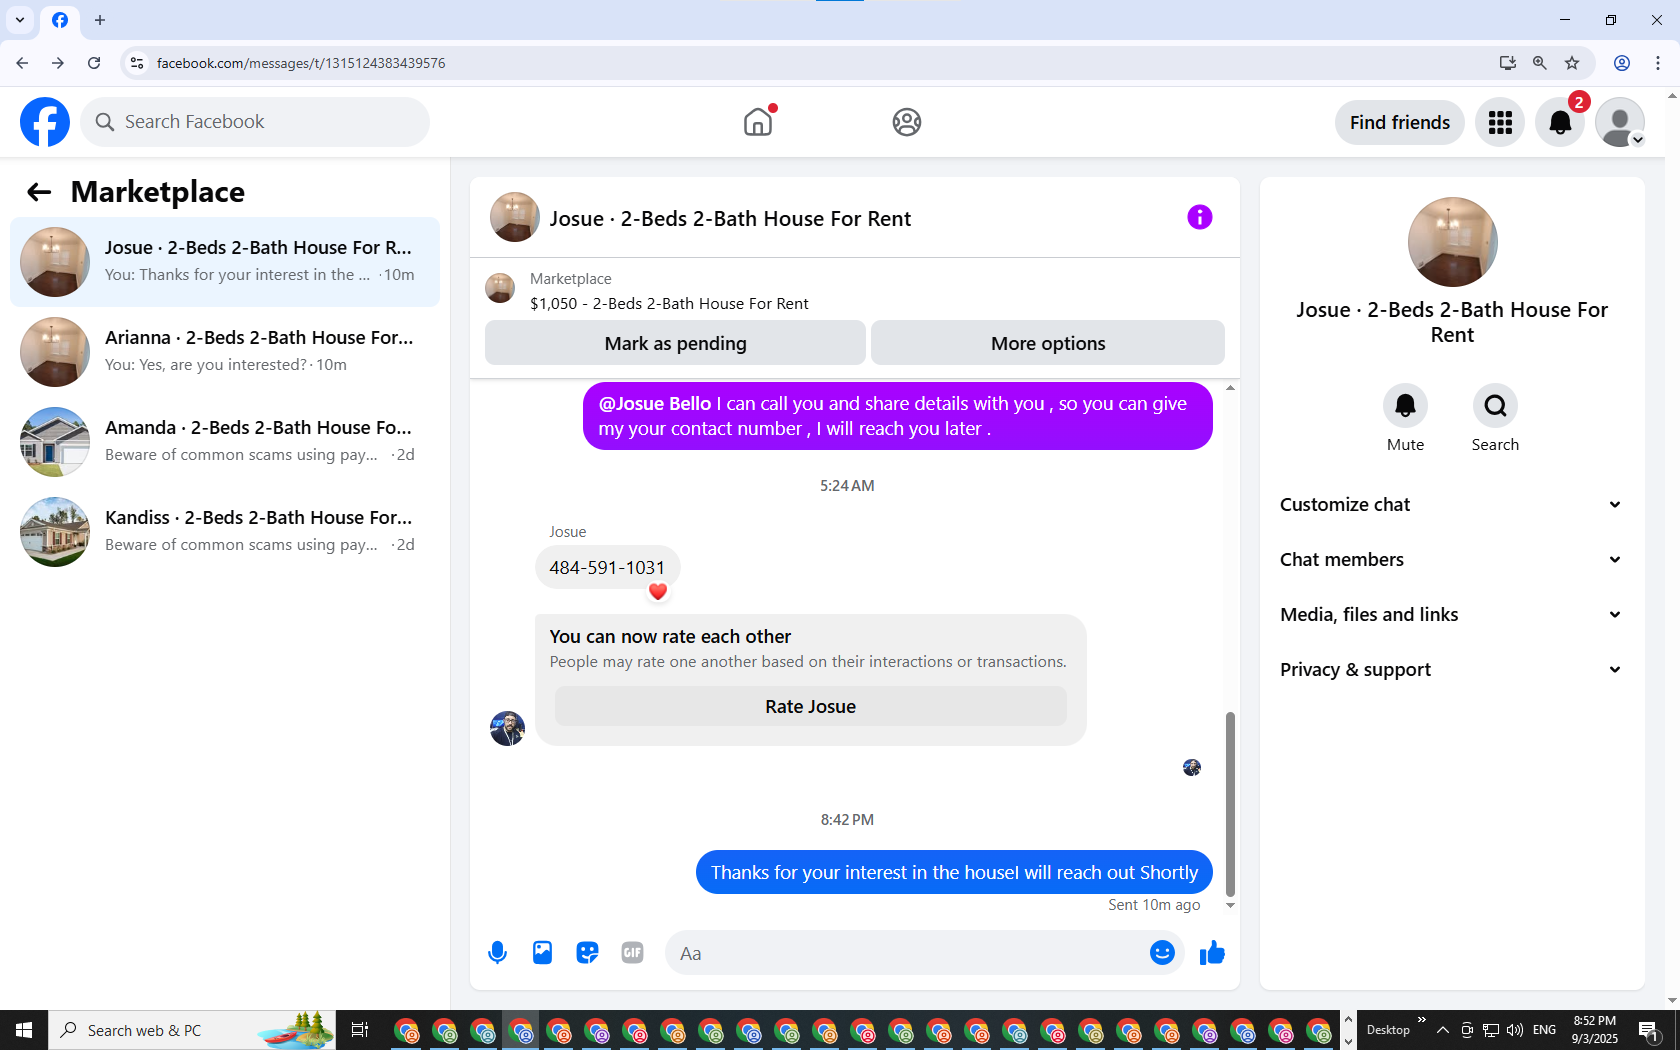This screenshot has height=1050, width=1680.
Task: Click the heart reaction on the phone number
Action: click(658, 591)
